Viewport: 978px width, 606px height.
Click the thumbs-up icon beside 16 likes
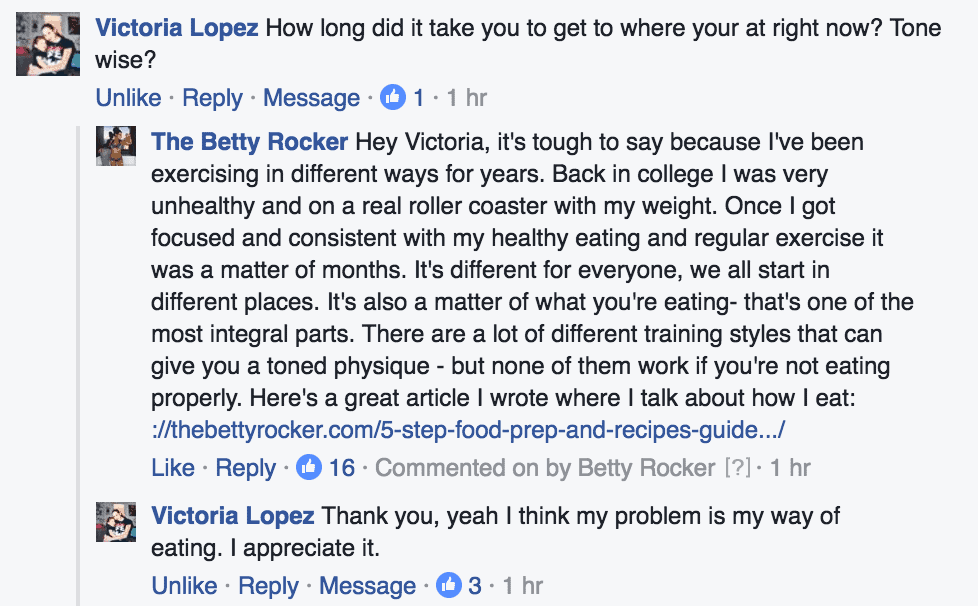coord(309,467)
